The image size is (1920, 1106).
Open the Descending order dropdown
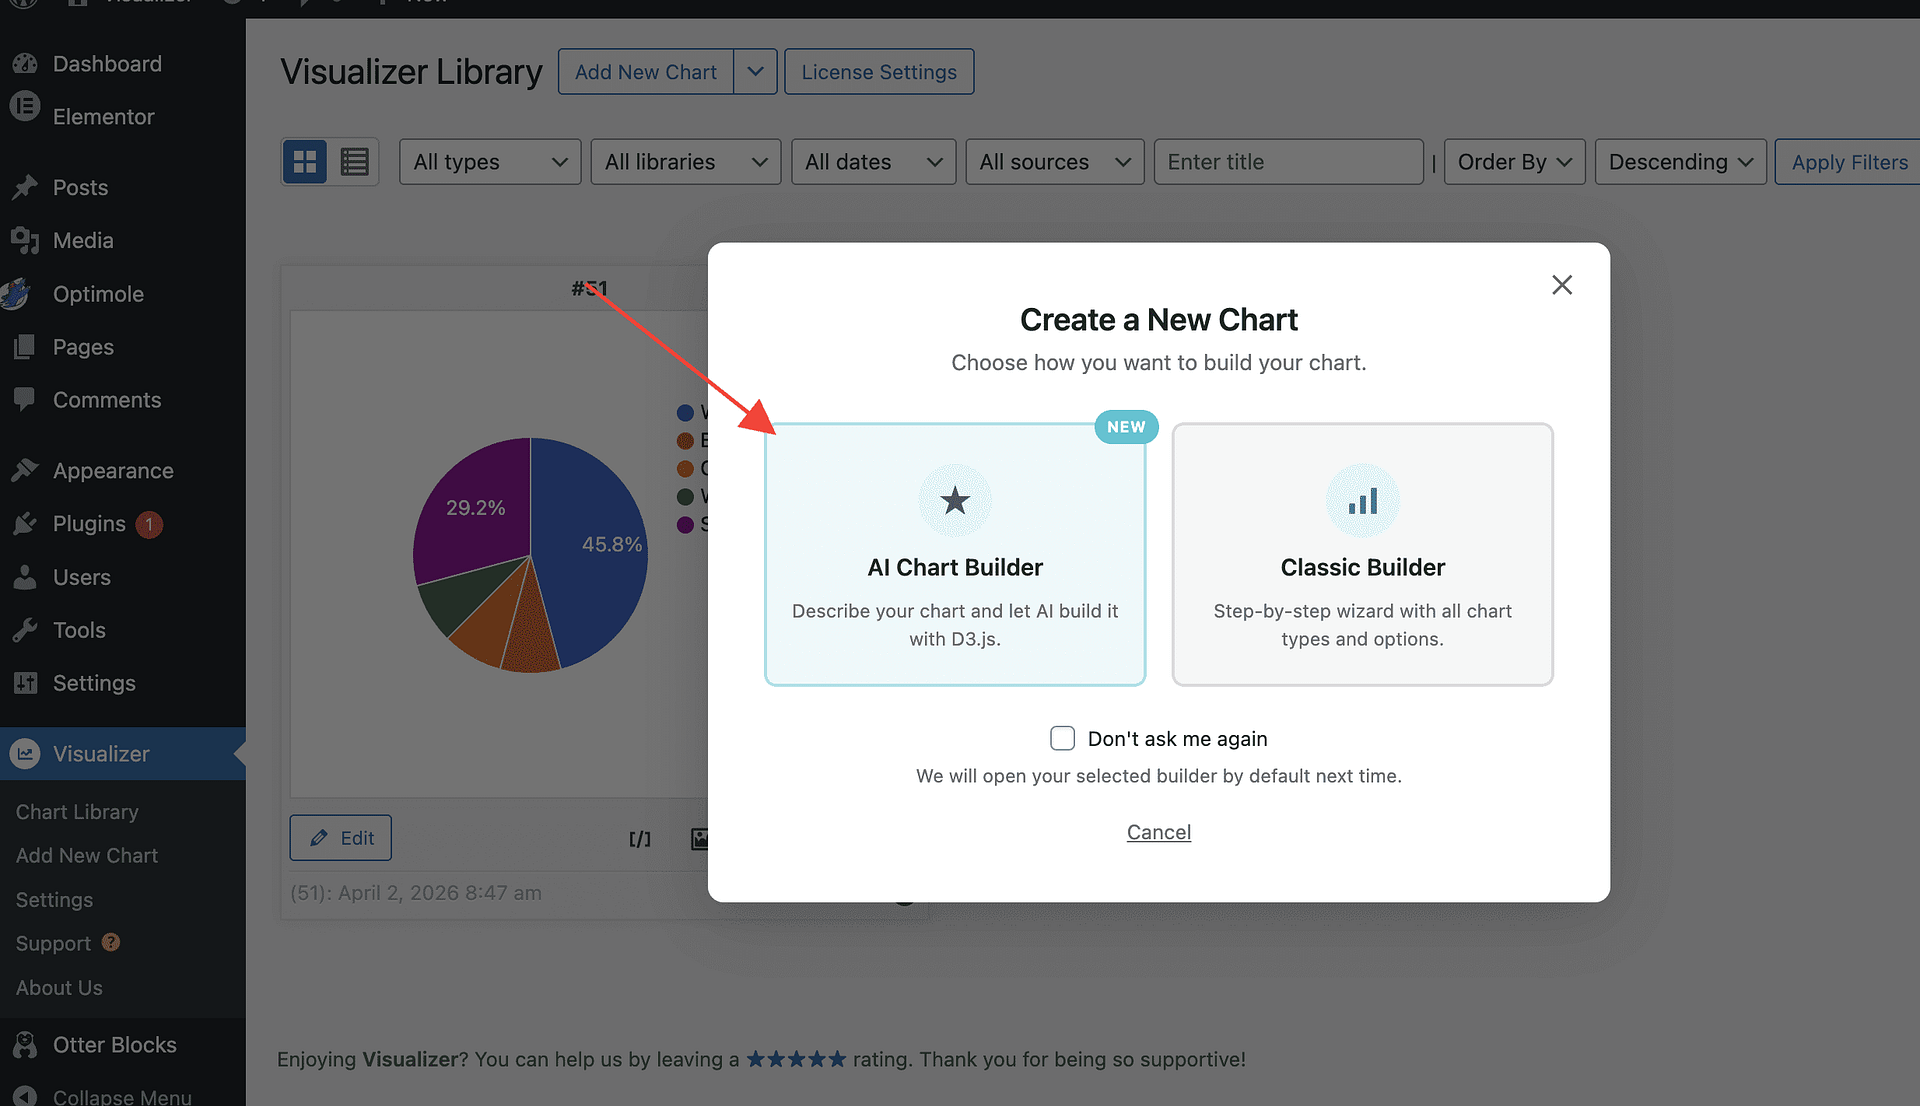pos(1679,162)
